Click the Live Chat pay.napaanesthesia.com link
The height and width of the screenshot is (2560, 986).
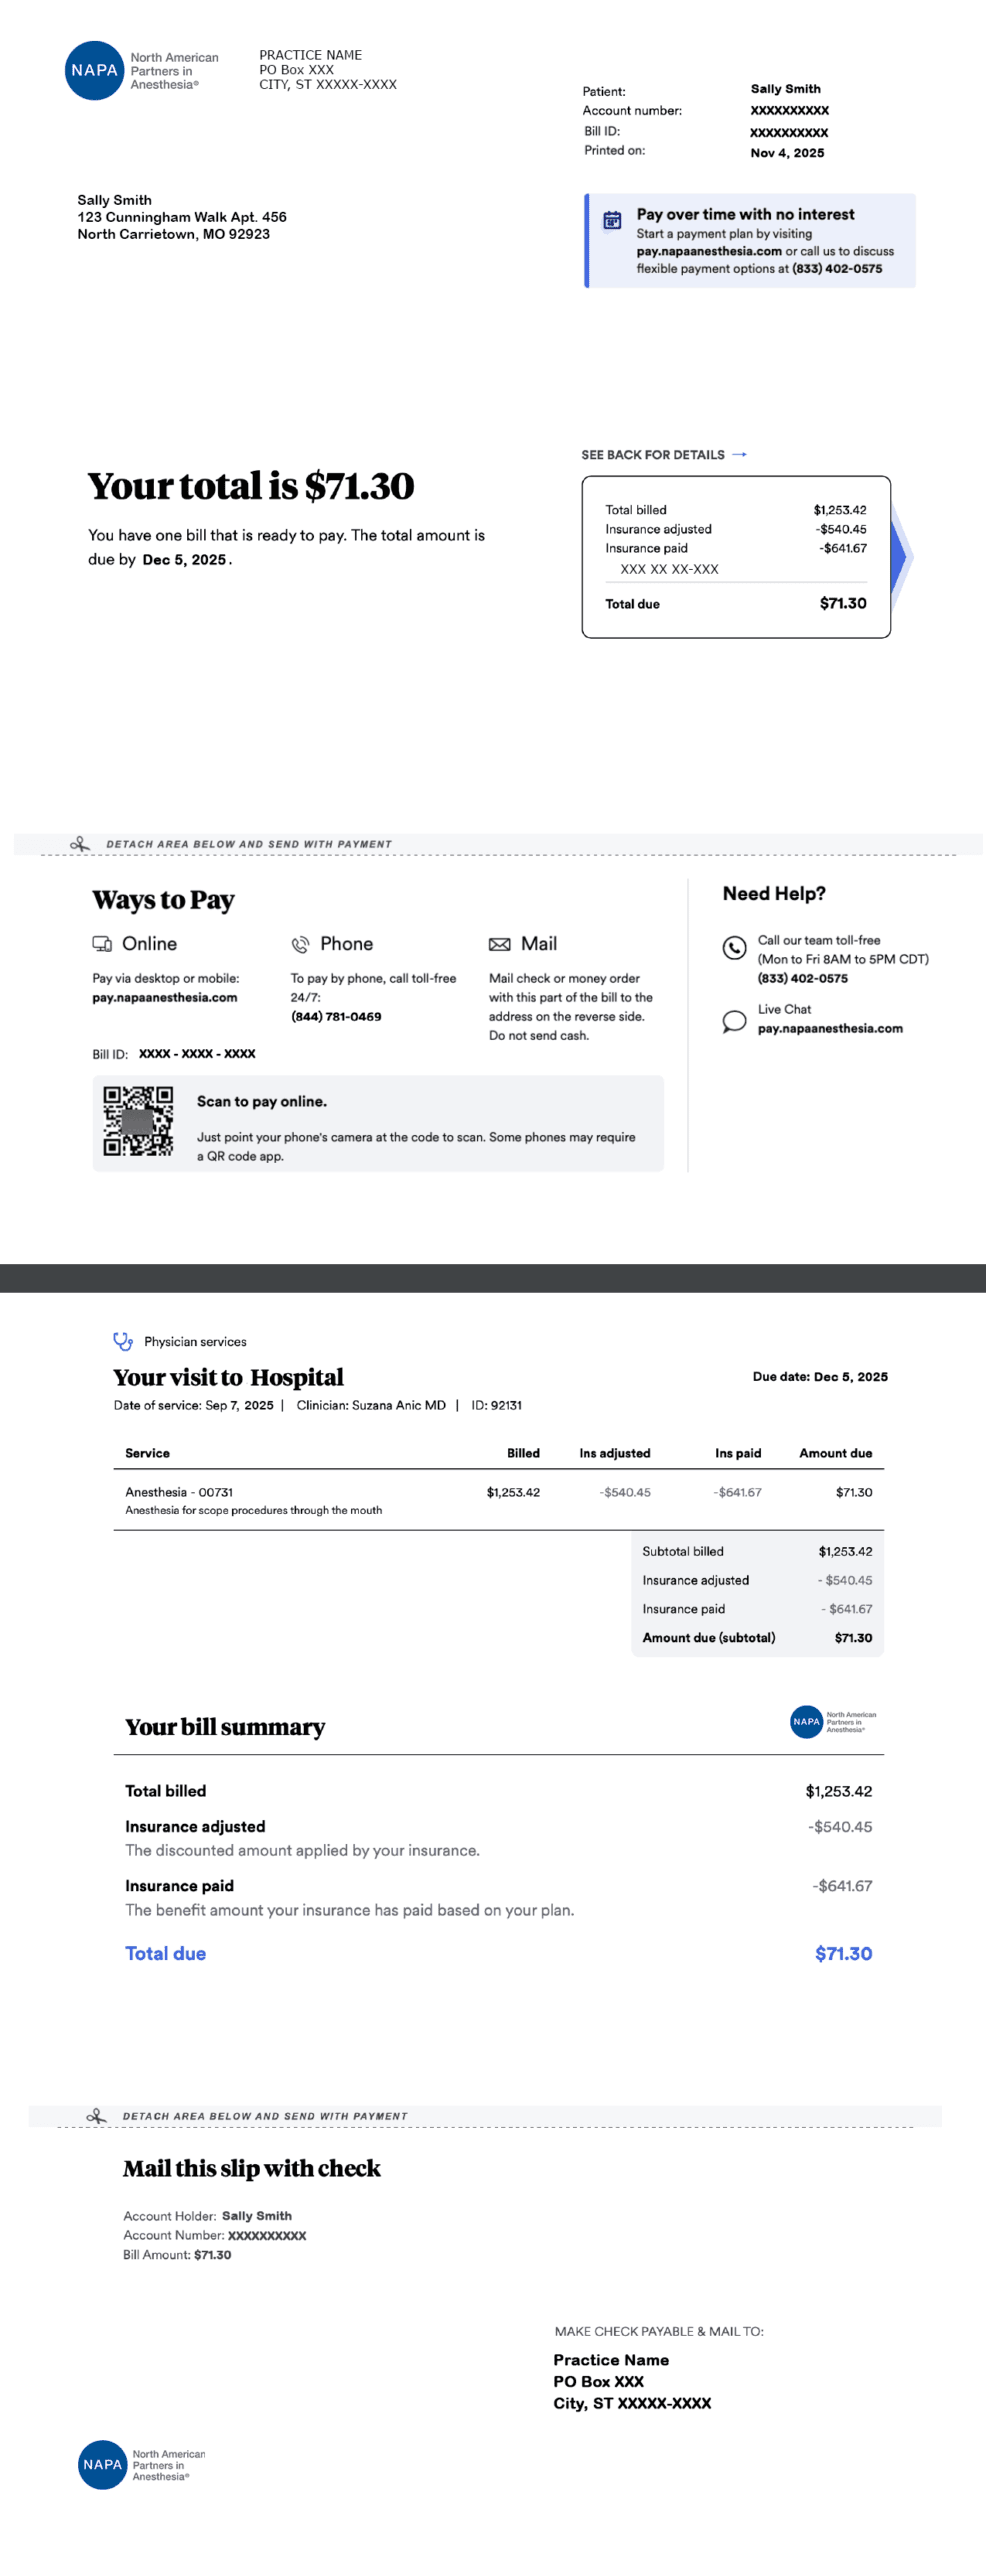[830, 1028]
